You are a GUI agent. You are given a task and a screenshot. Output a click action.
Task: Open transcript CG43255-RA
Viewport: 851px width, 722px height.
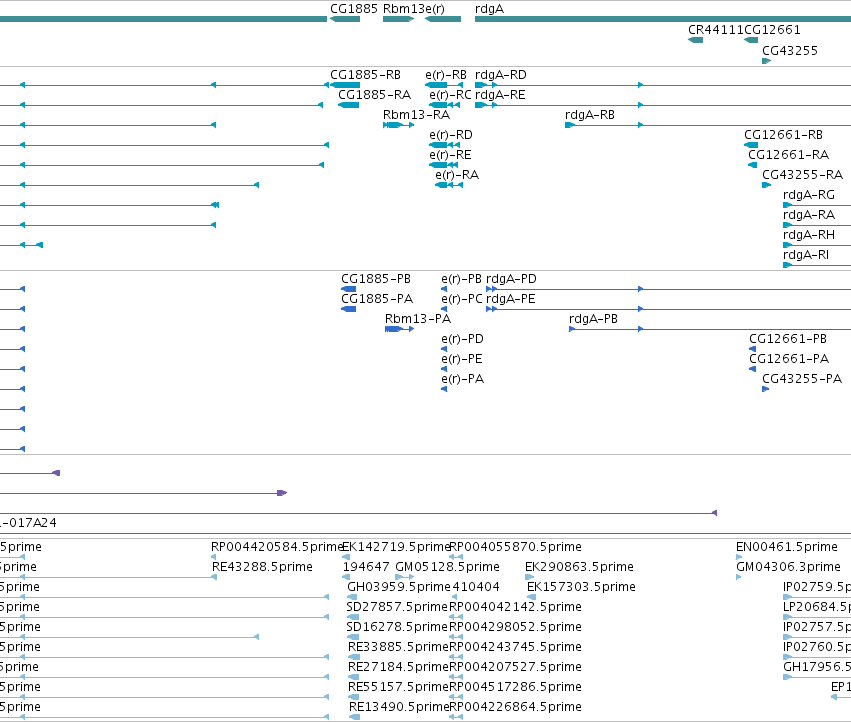coord(802,175)
